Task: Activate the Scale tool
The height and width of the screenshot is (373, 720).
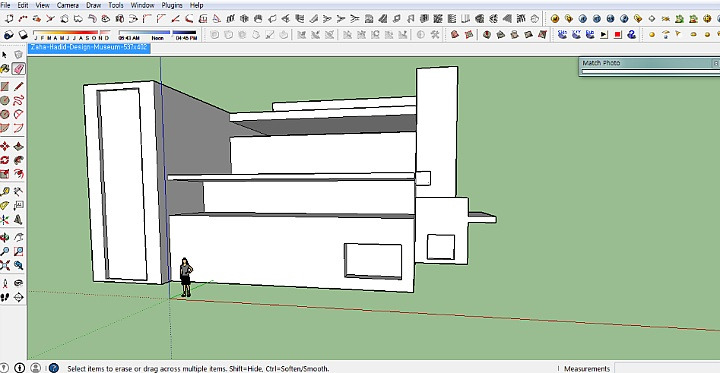Action: click(x=5, y=174)
